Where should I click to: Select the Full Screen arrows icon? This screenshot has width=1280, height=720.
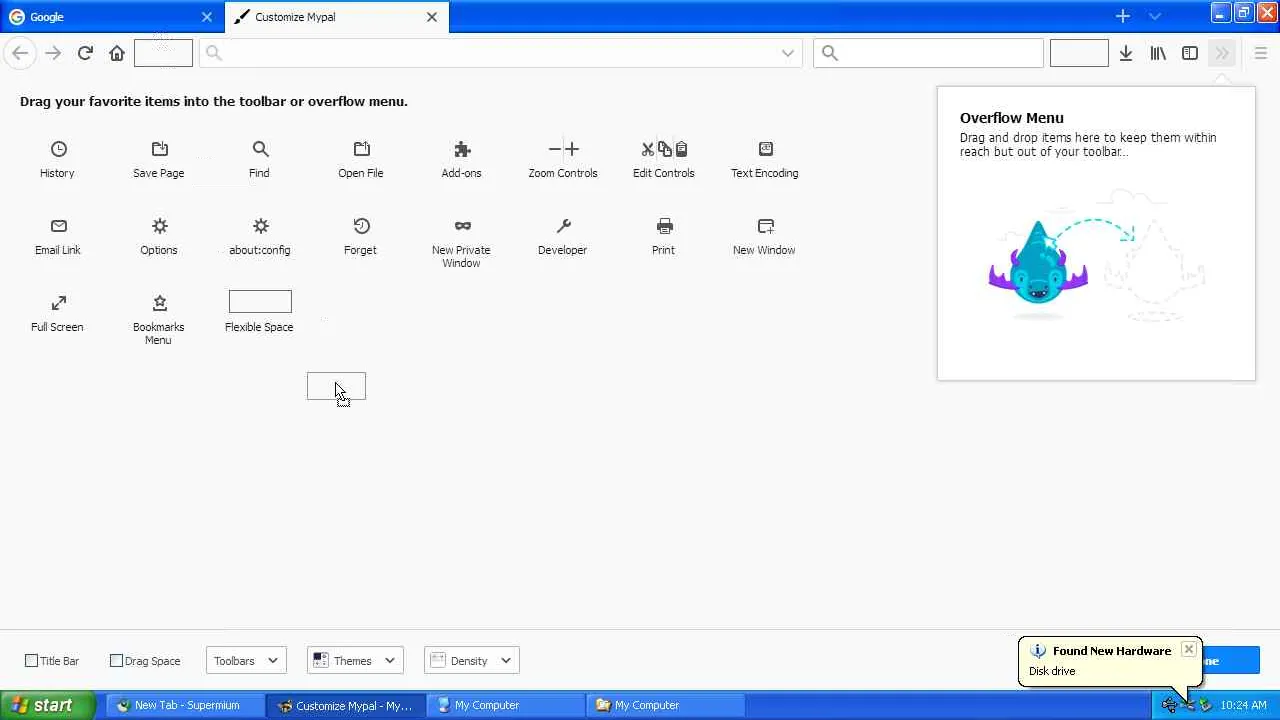[58, 303]
